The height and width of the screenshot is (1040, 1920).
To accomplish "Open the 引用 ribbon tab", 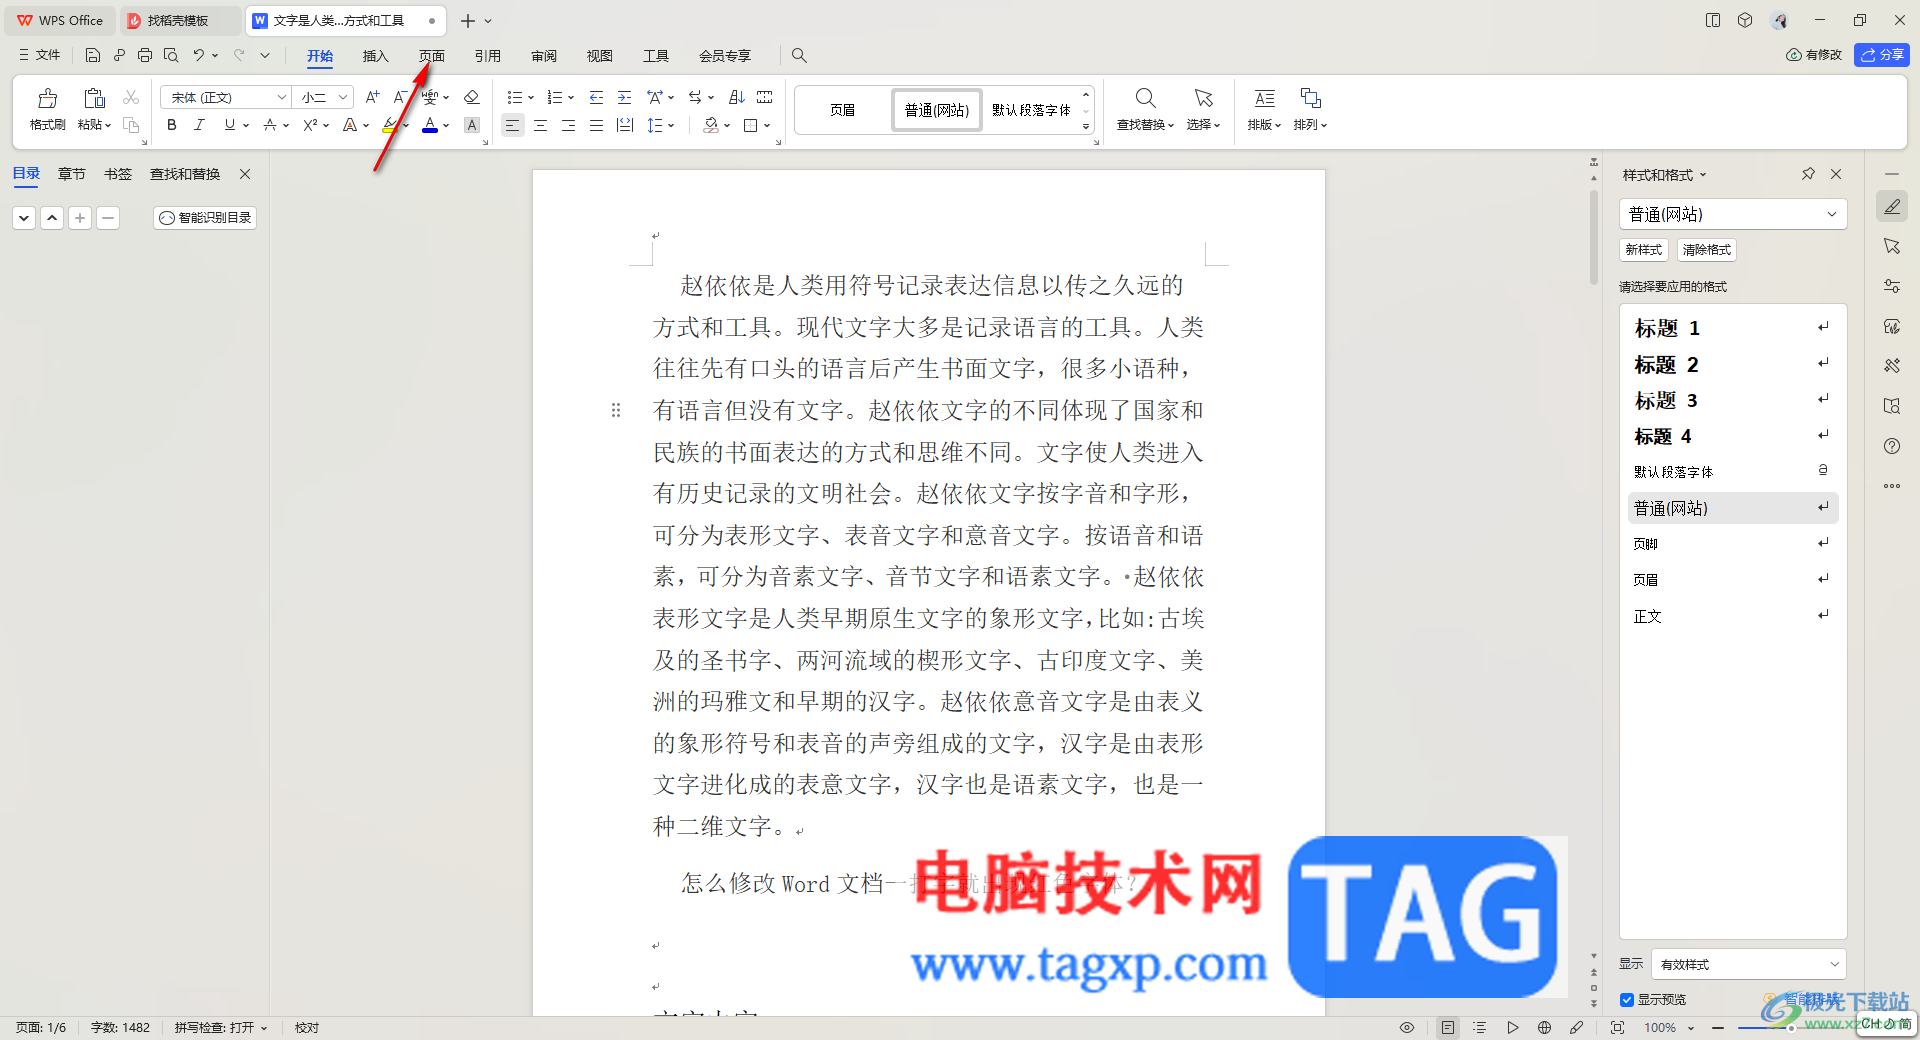I will tap(487, 56).
